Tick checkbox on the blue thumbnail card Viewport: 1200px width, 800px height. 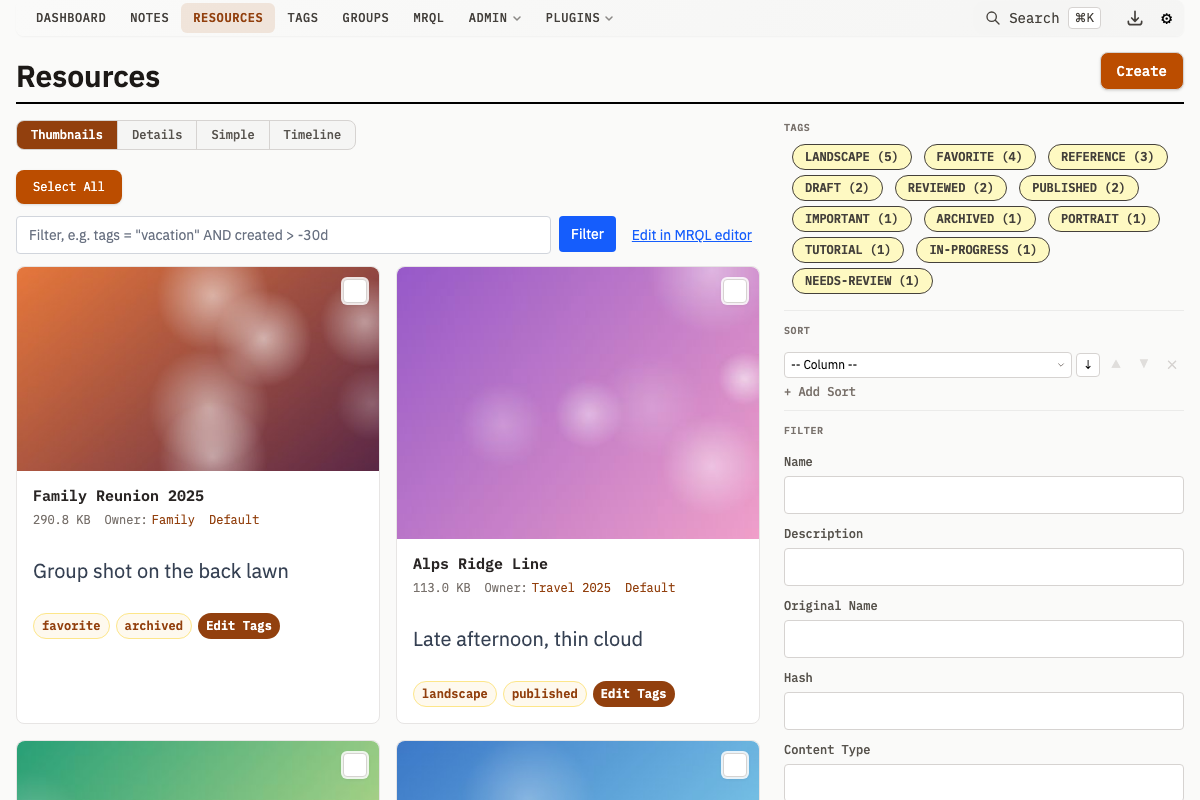[735, 765]
